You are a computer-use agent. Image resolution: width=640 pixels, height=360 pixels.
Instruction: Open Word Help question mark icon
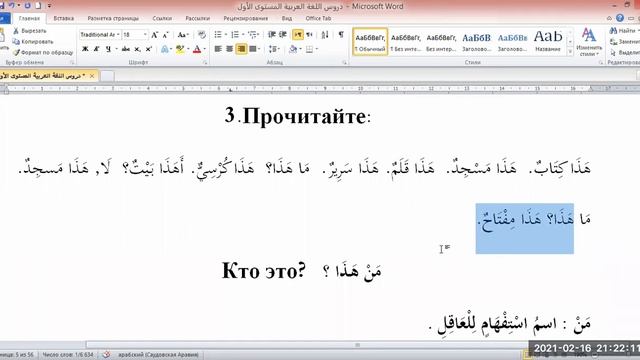click(620, 18)
